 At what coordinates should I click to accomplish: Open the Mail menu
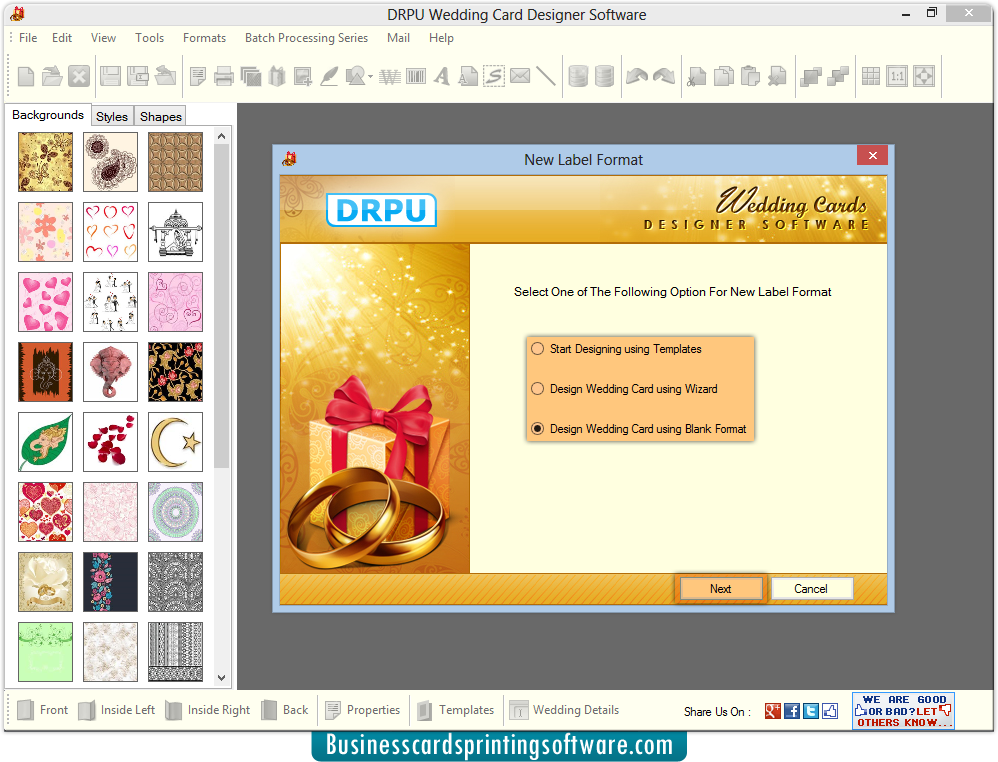point(398,38)
